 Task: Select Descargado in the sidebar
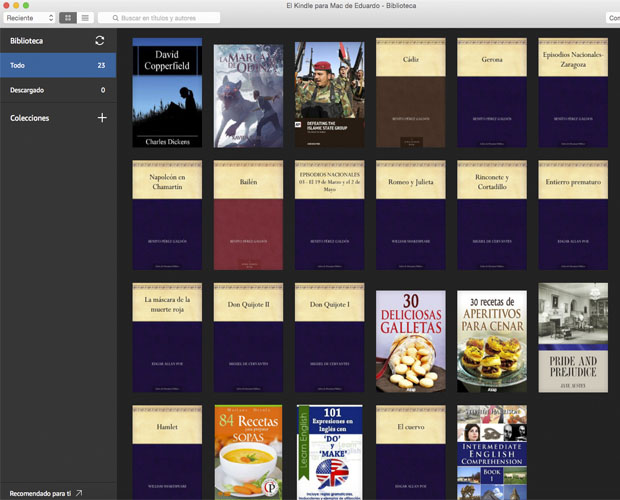(58, 90)
